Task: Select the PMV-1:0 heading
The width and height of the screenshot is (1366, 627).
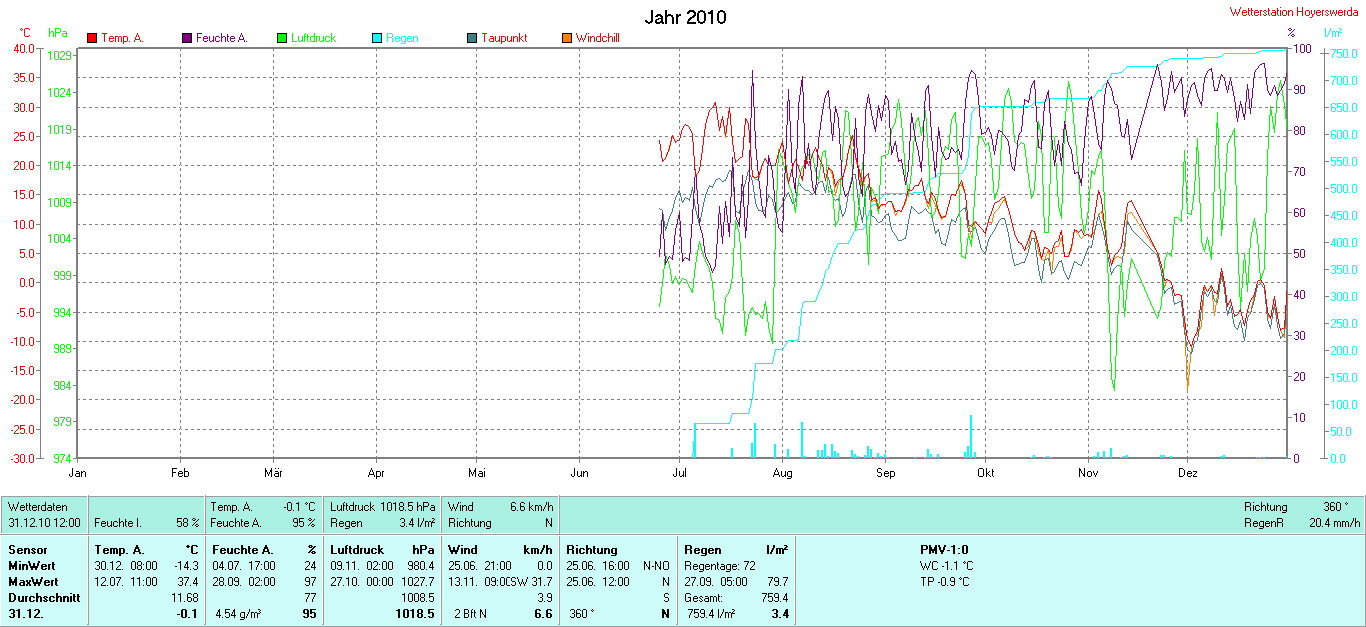Action: pyautogui.click(x=943, y=550)
